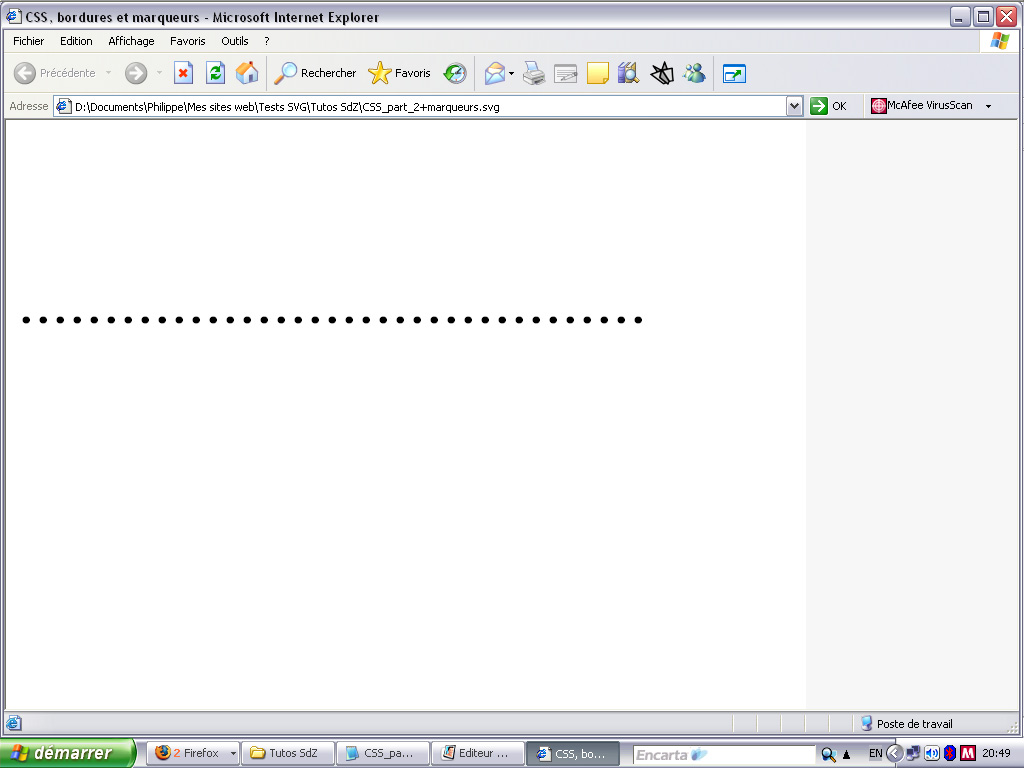Expand the Firefox taskbar group arrow
The image size is (1024, 768).
click(232, 754)
